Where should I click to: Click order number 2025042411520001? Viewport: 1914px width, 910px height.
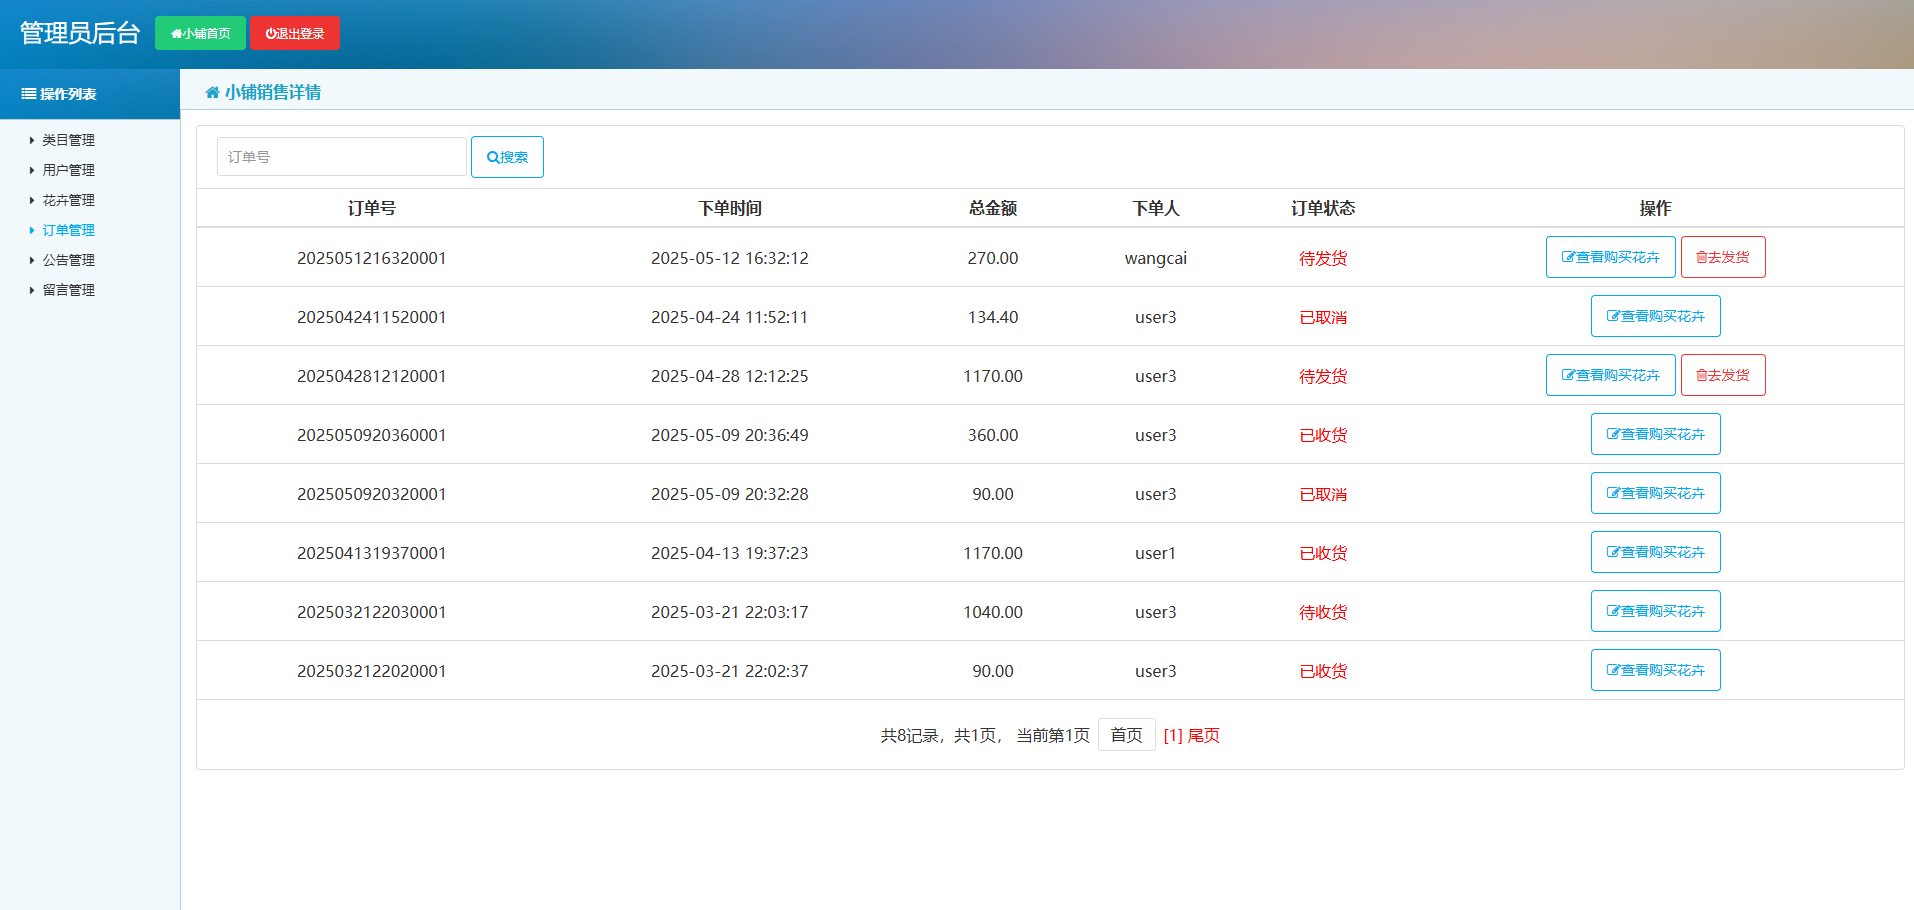(372, 317)
